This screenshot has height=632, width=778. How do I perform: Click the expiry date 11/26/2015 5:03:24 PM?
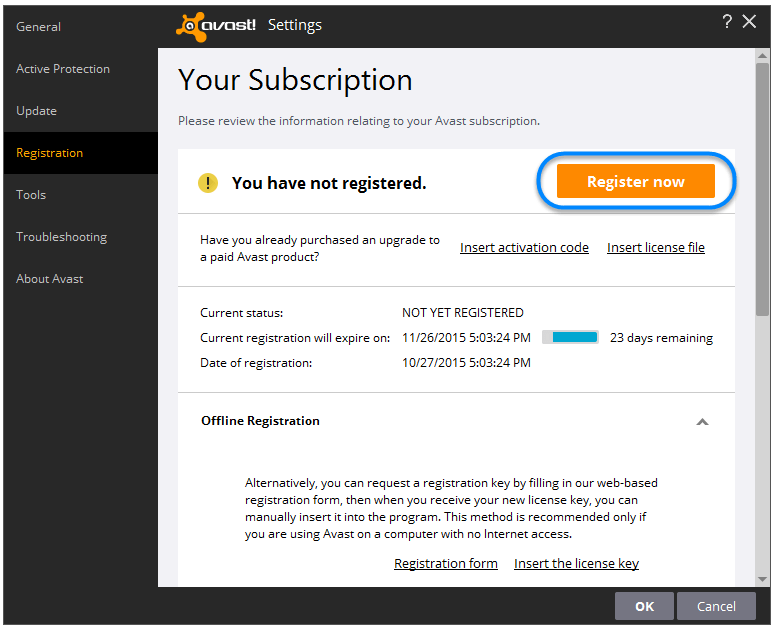click(466, 338)
